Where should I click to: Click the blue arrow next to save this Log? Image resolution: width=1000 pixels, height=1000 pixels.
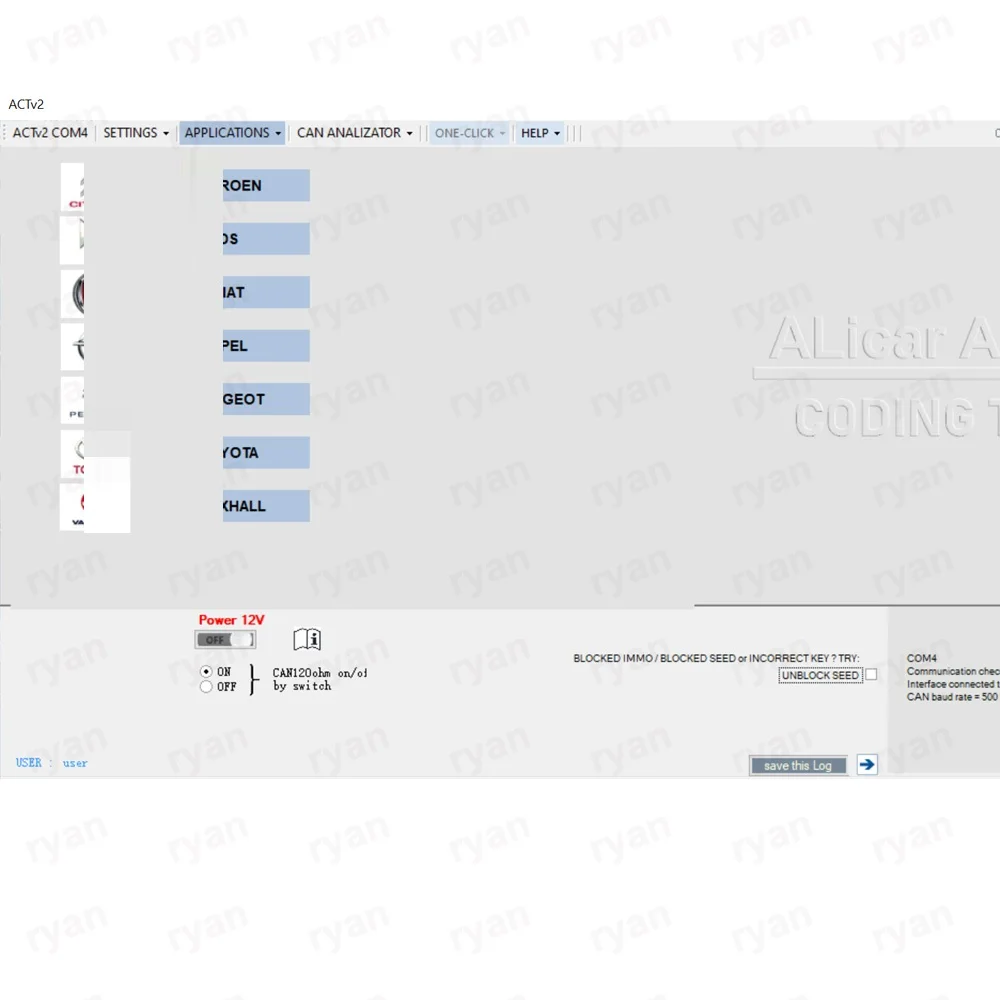coord(867,764)
